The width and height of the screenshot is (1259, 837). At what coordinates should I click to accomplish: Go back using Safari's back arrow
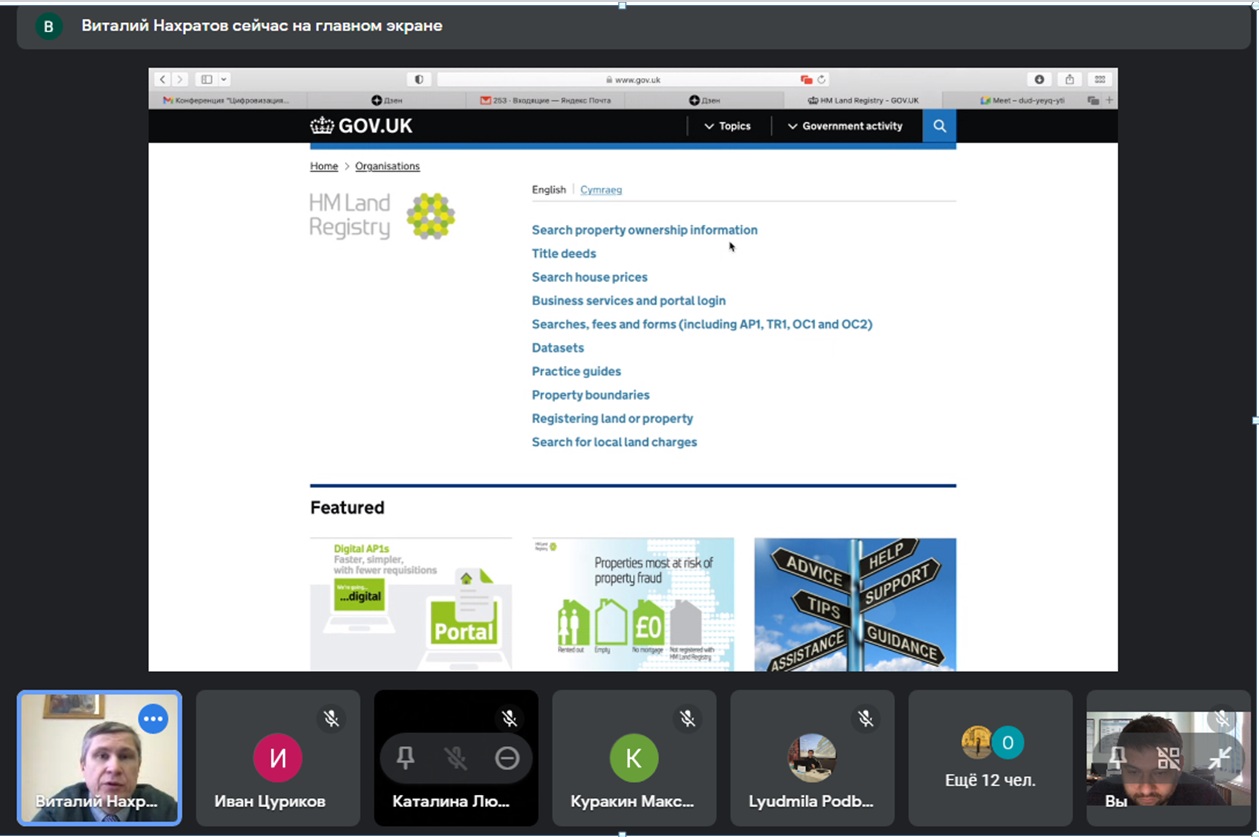coord(163,79)
